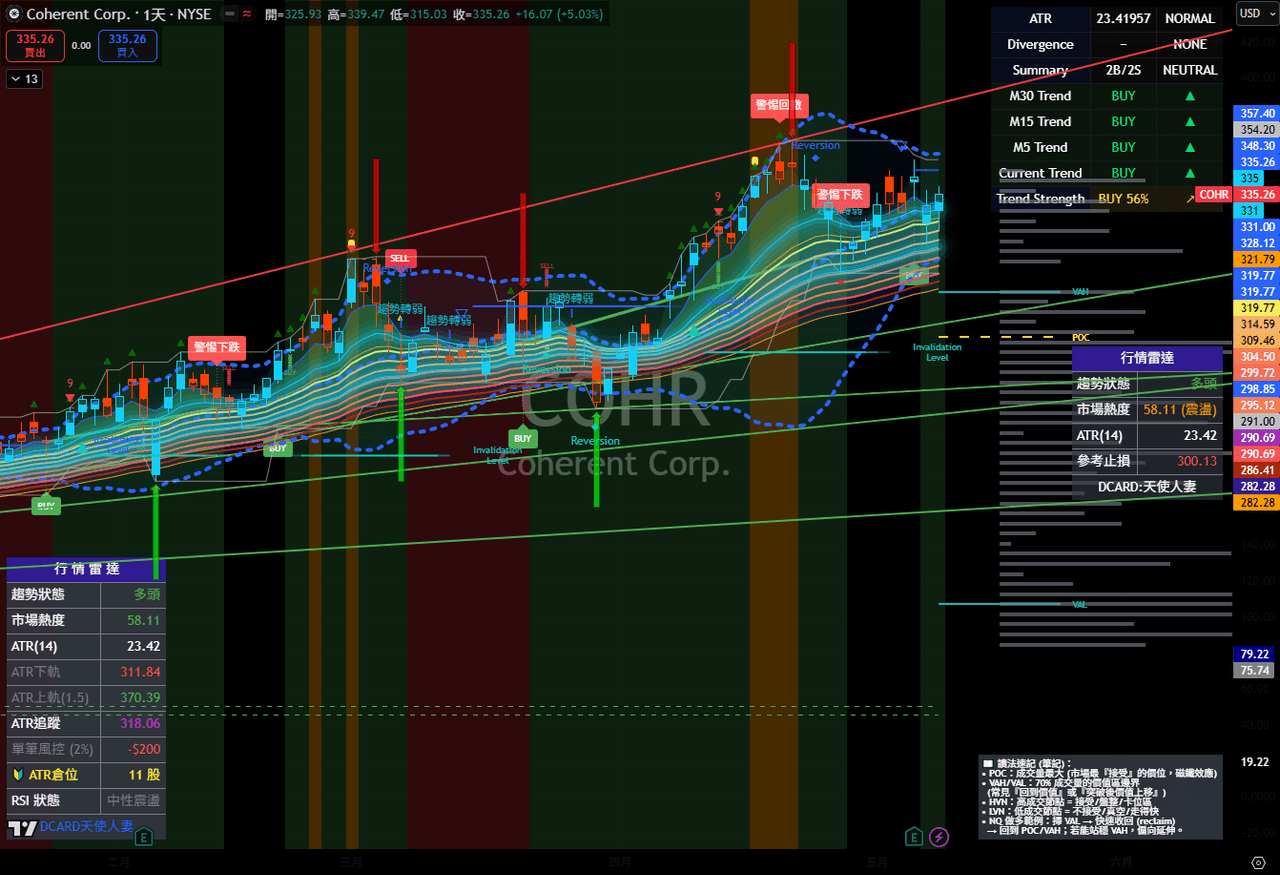Click the purple lightning bolt icon
The image size is (1280, 875).
(939, 837)
